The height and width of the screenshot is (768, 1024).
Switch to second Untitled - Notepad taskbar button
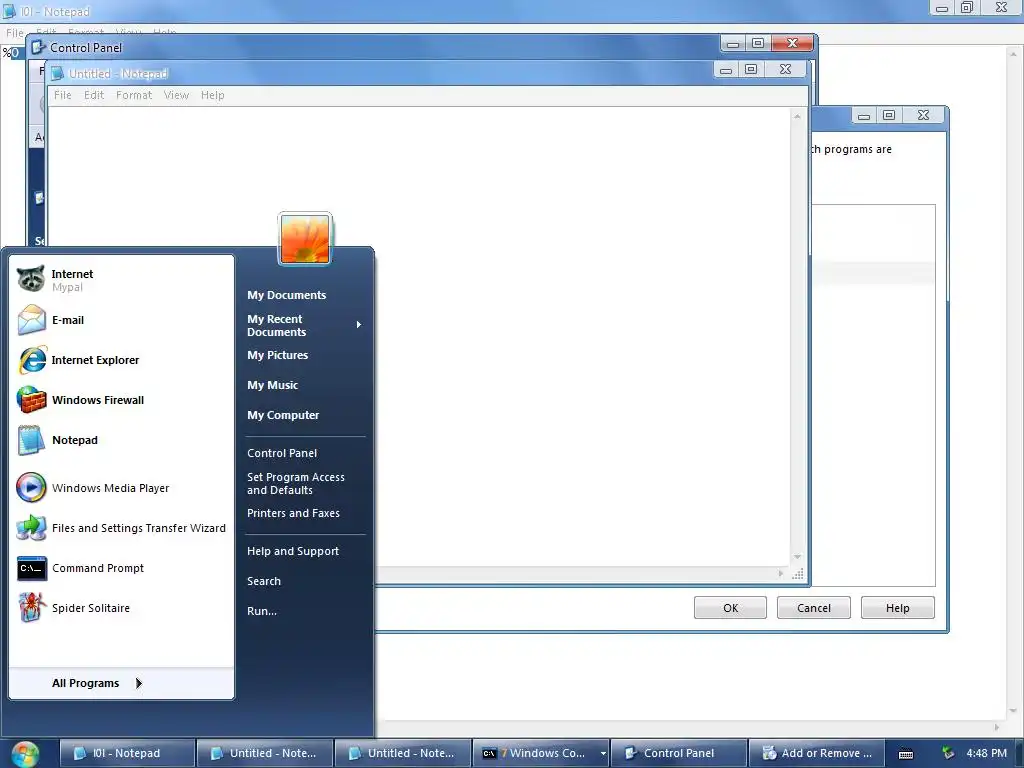403,754
